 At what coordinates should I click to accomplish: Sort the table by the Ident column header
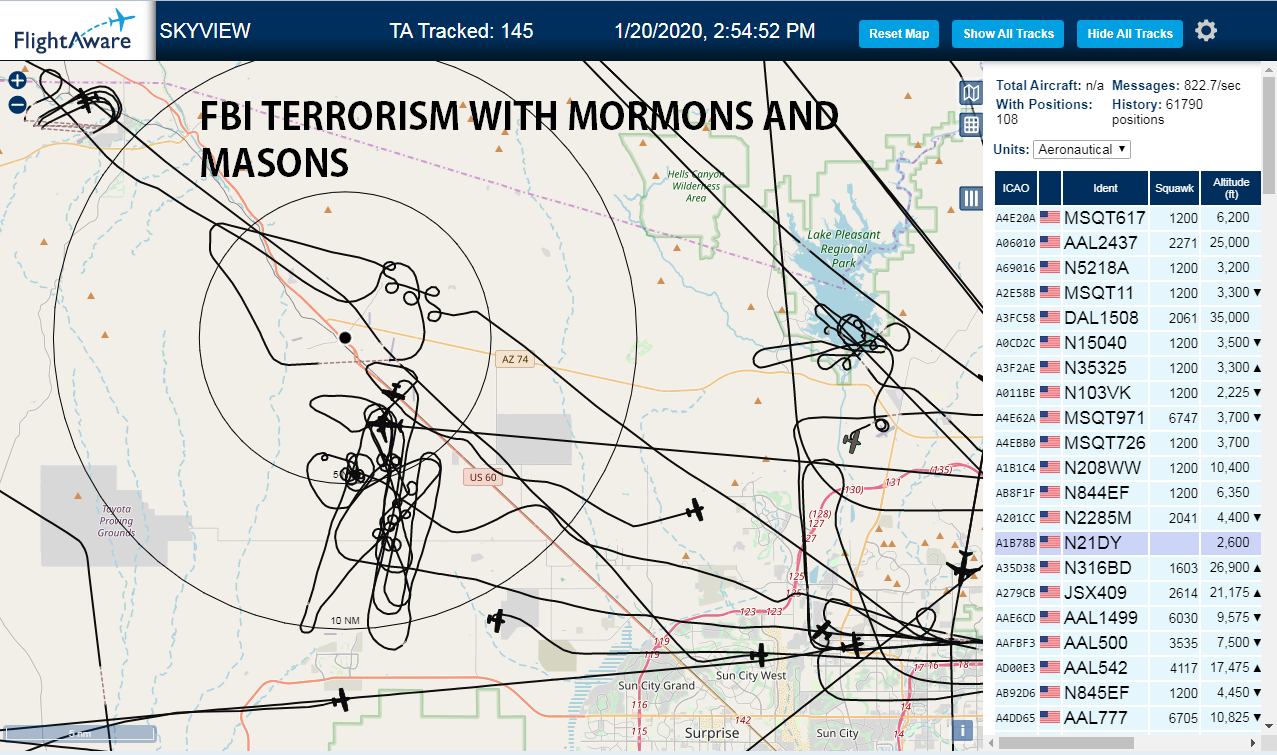coord(1105,187)
